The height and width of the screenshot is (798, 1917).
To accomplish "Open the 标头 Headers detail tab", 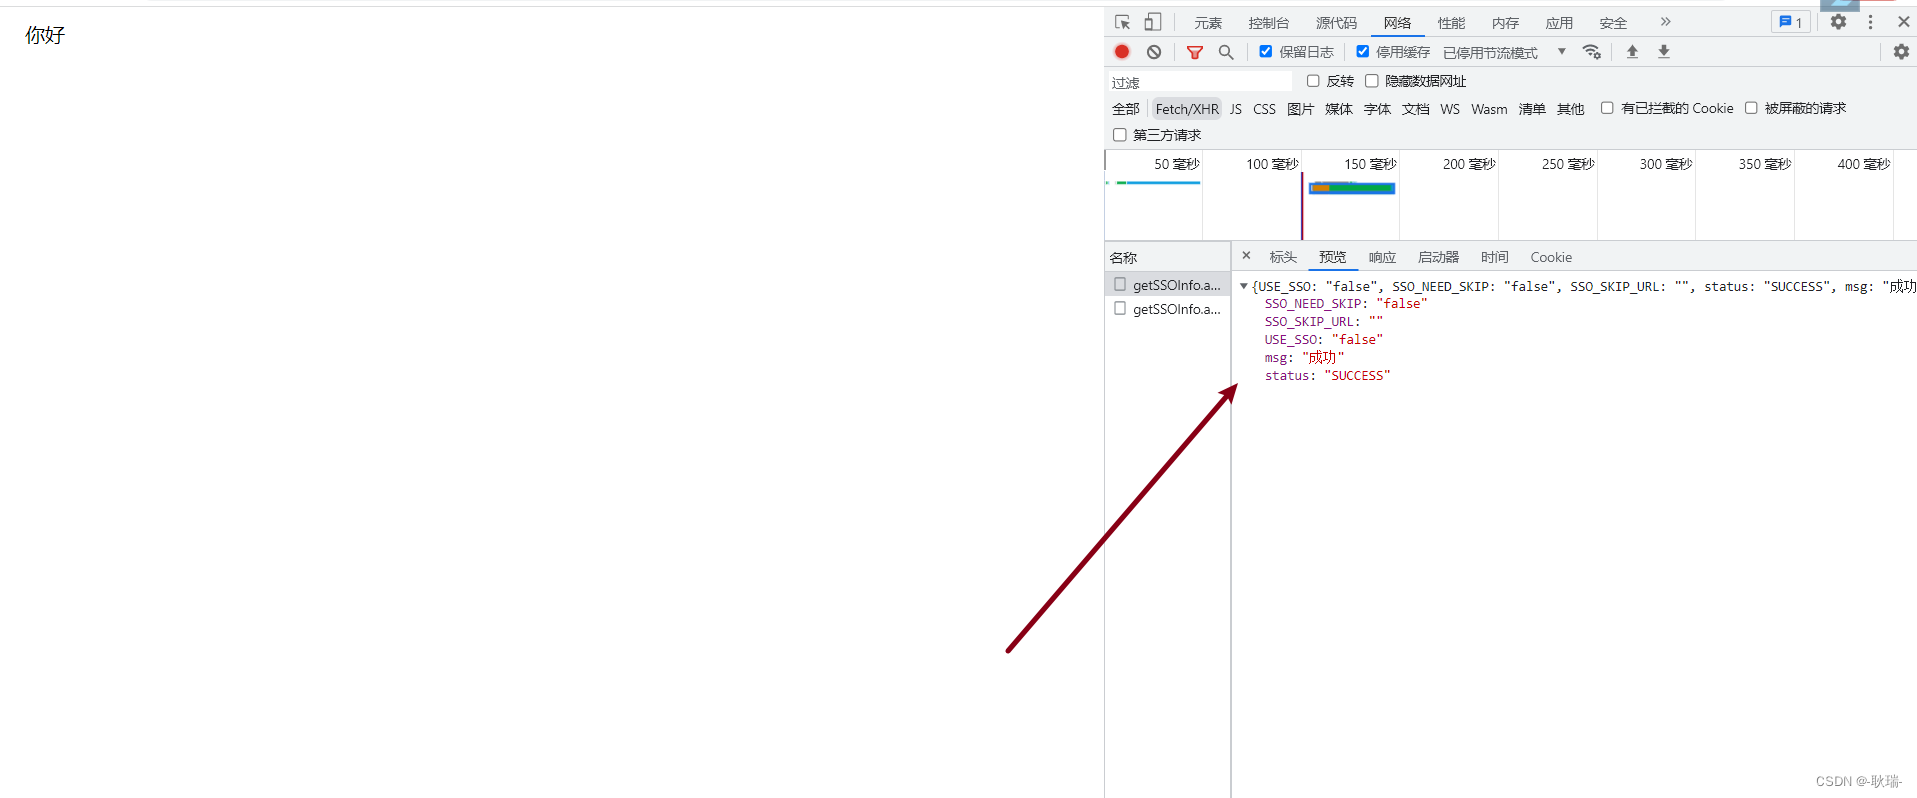I will tap(1283, 257).
